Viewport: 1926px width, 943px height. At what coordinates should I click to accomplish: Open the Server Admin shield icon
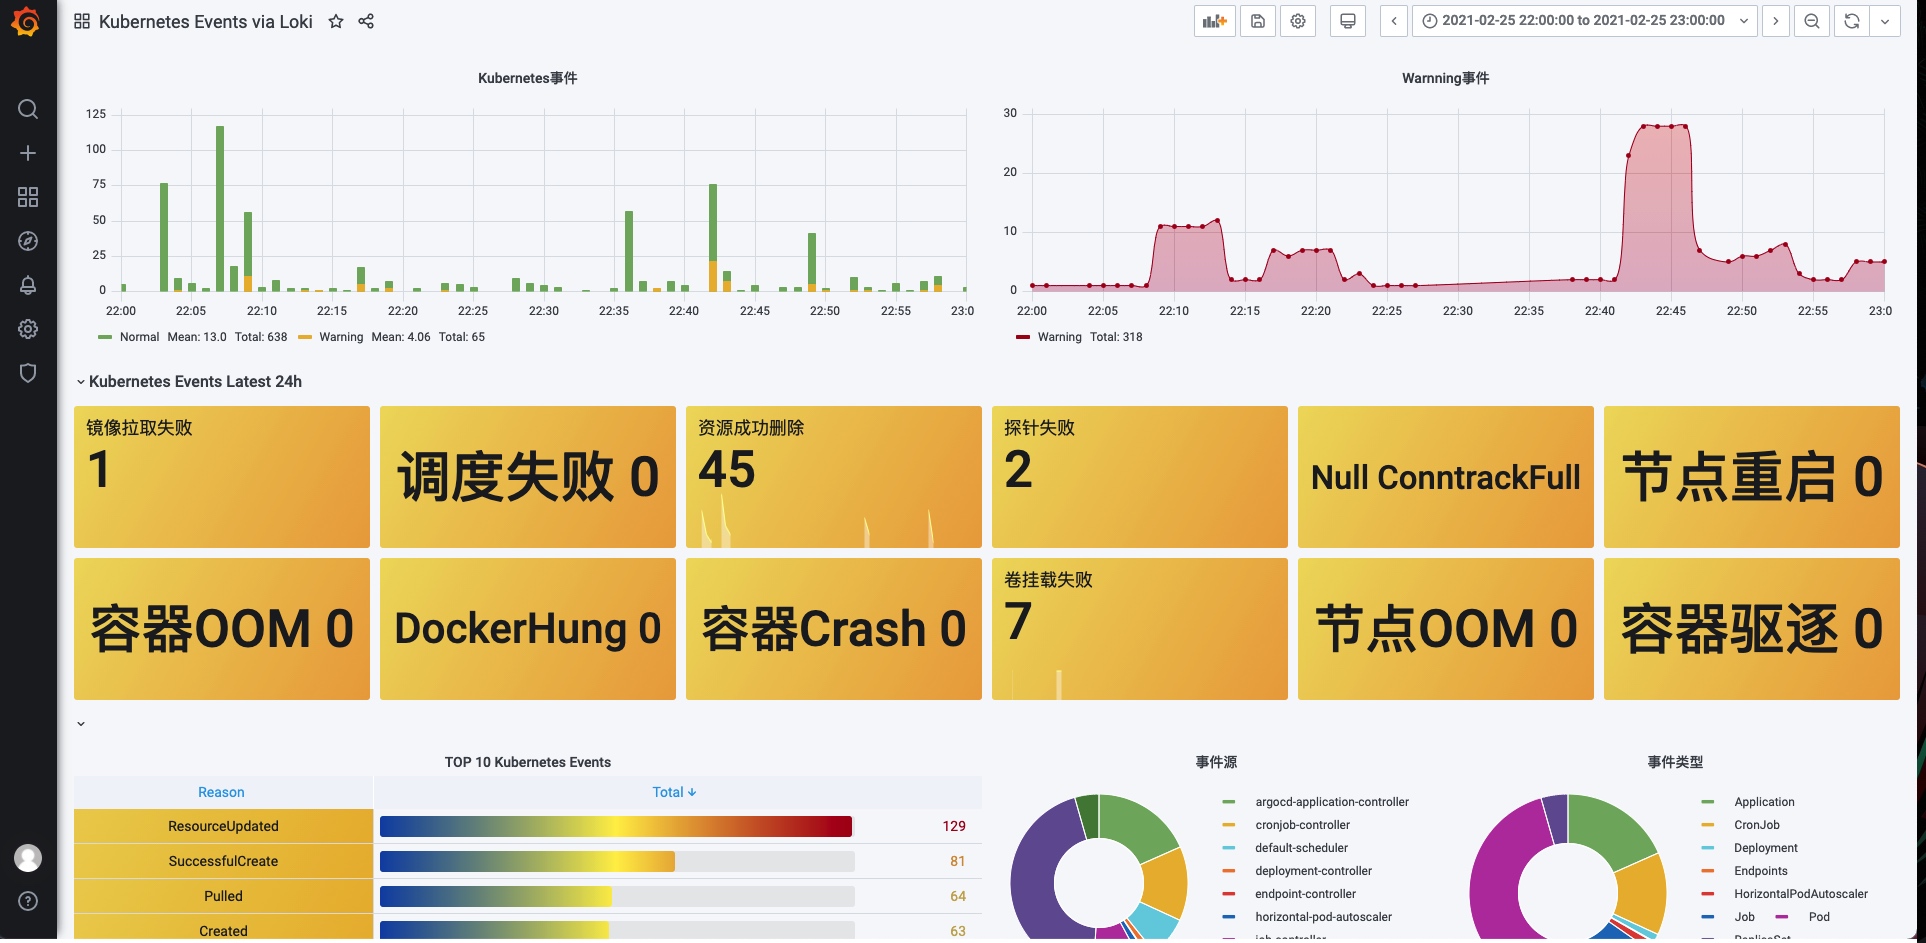click(28, 373)
